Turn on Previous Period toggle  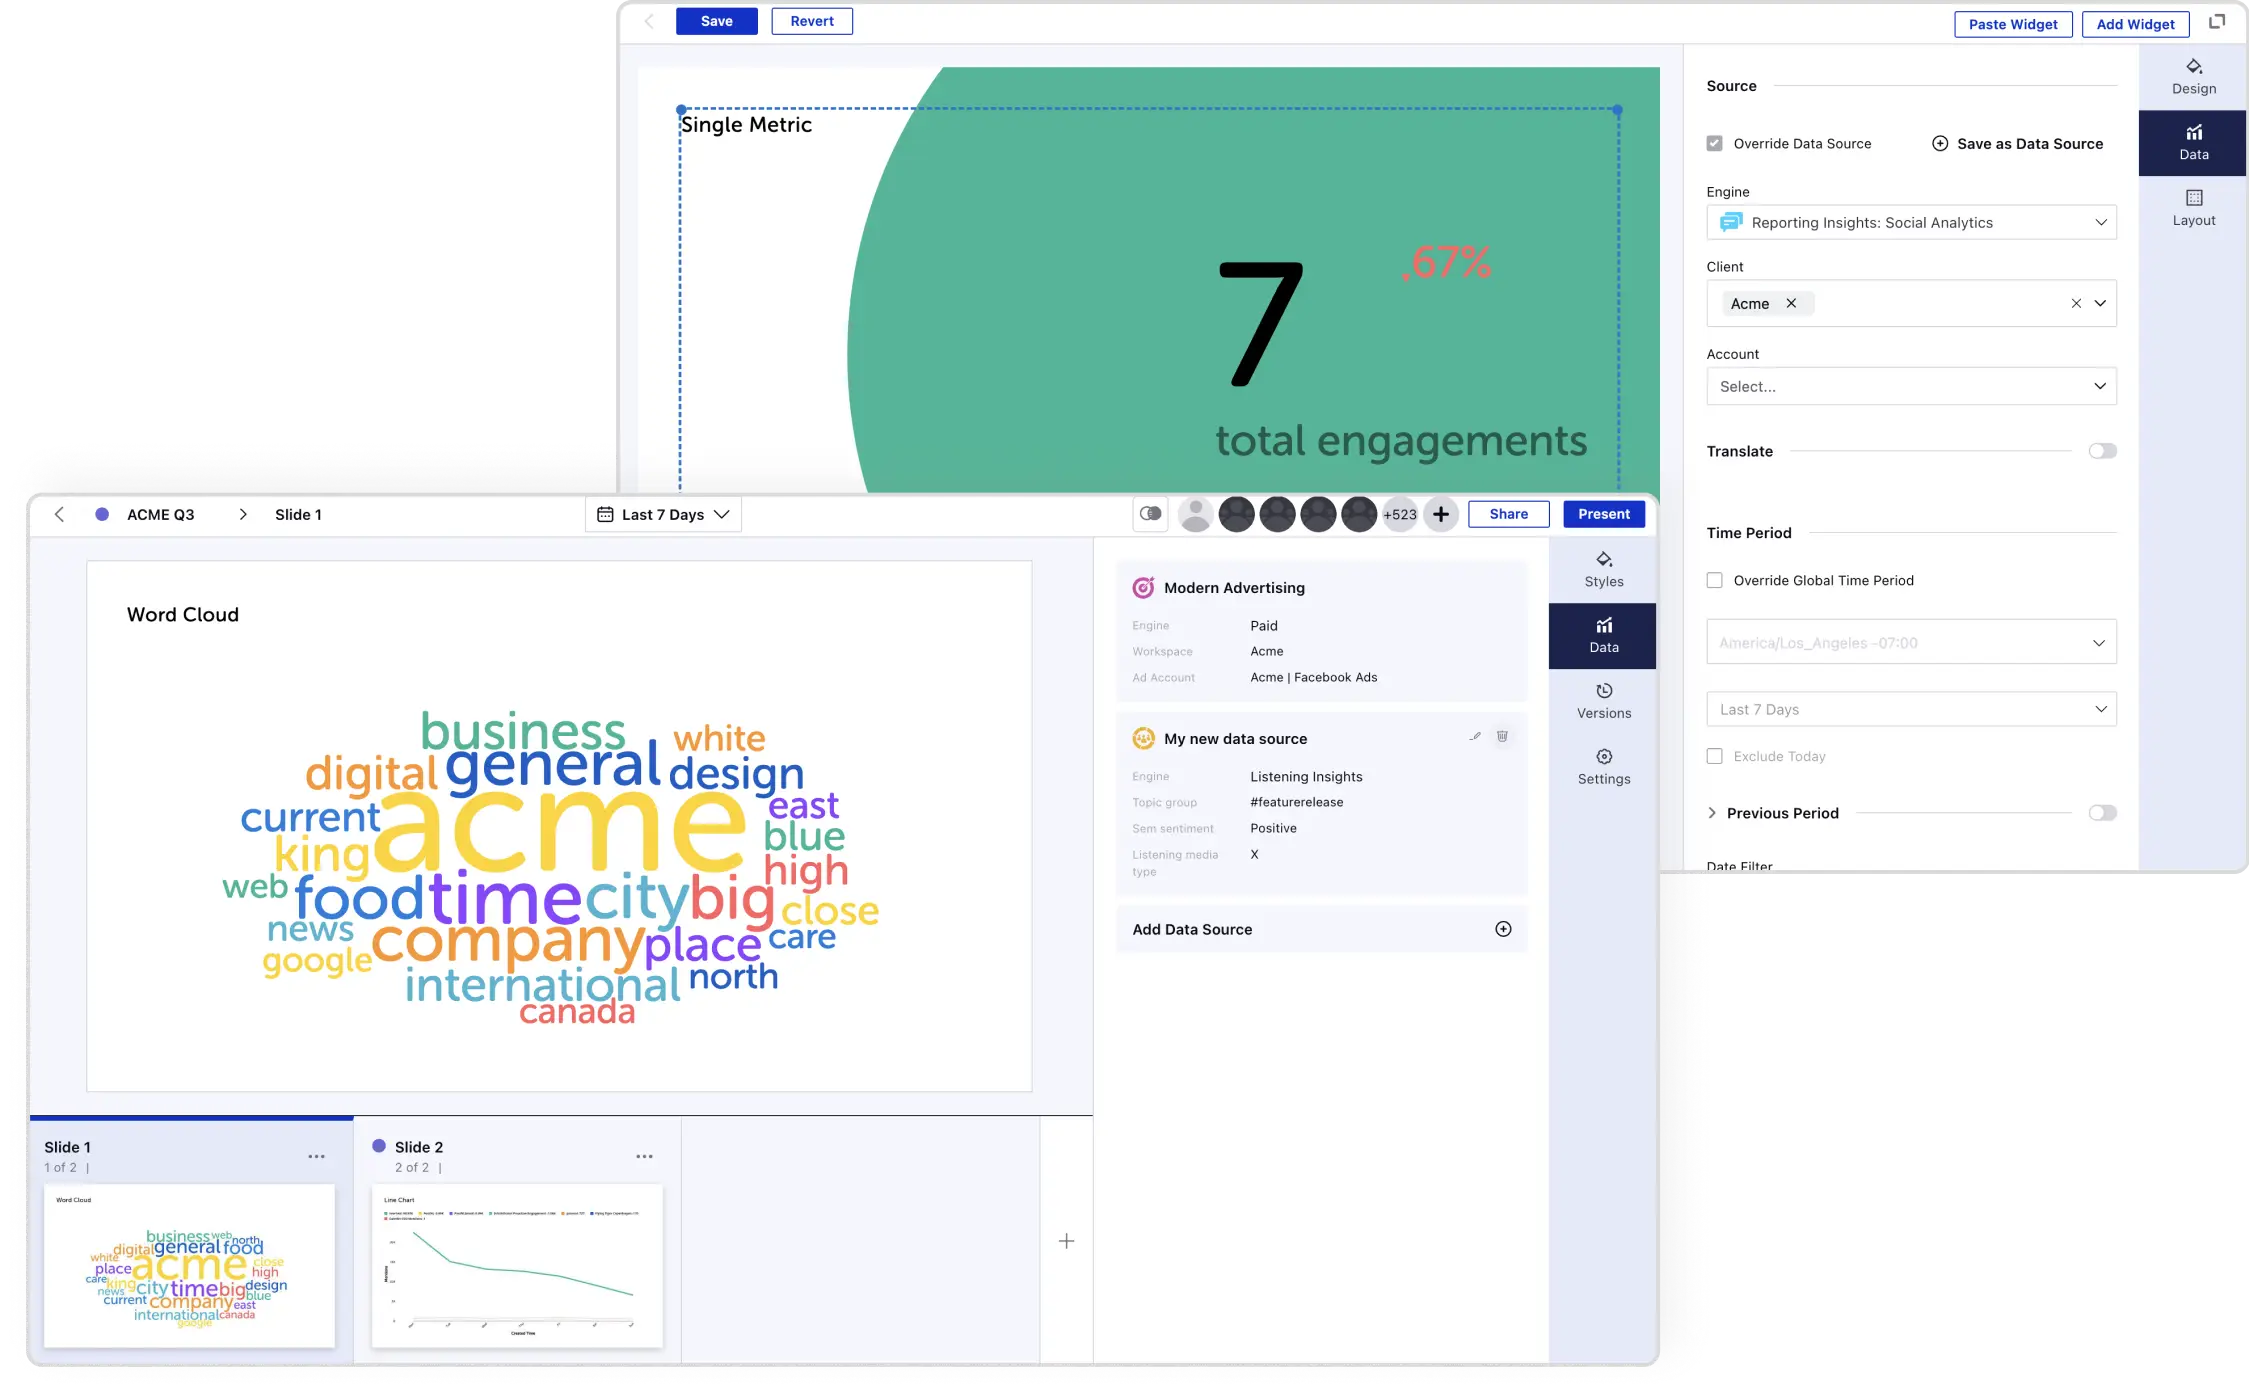(x=2101, y=813)
